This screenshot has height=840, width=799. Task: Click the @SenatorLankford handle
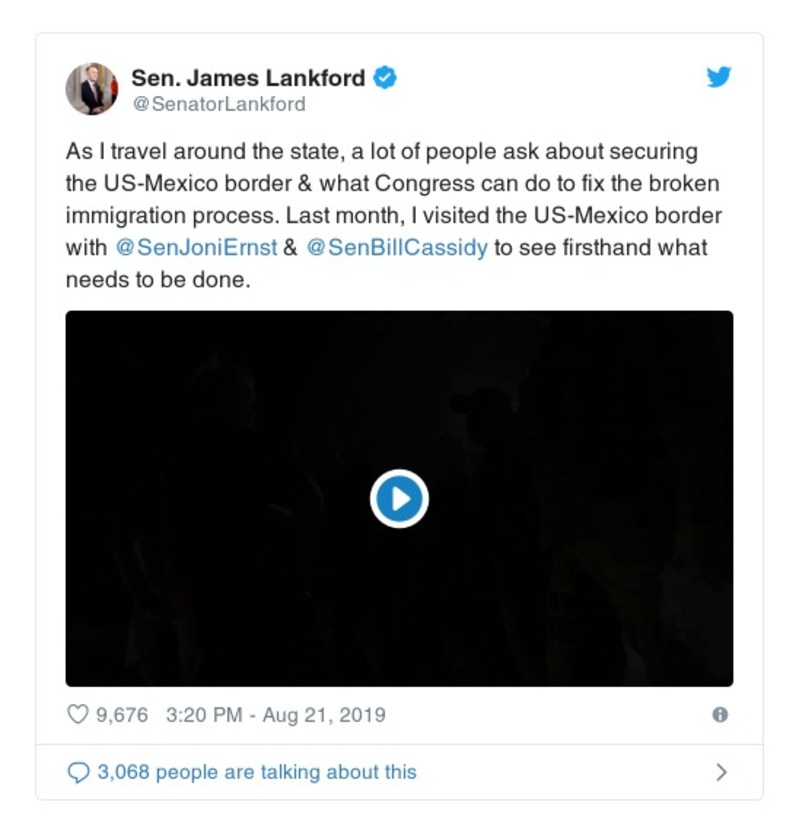click(219, 104)
